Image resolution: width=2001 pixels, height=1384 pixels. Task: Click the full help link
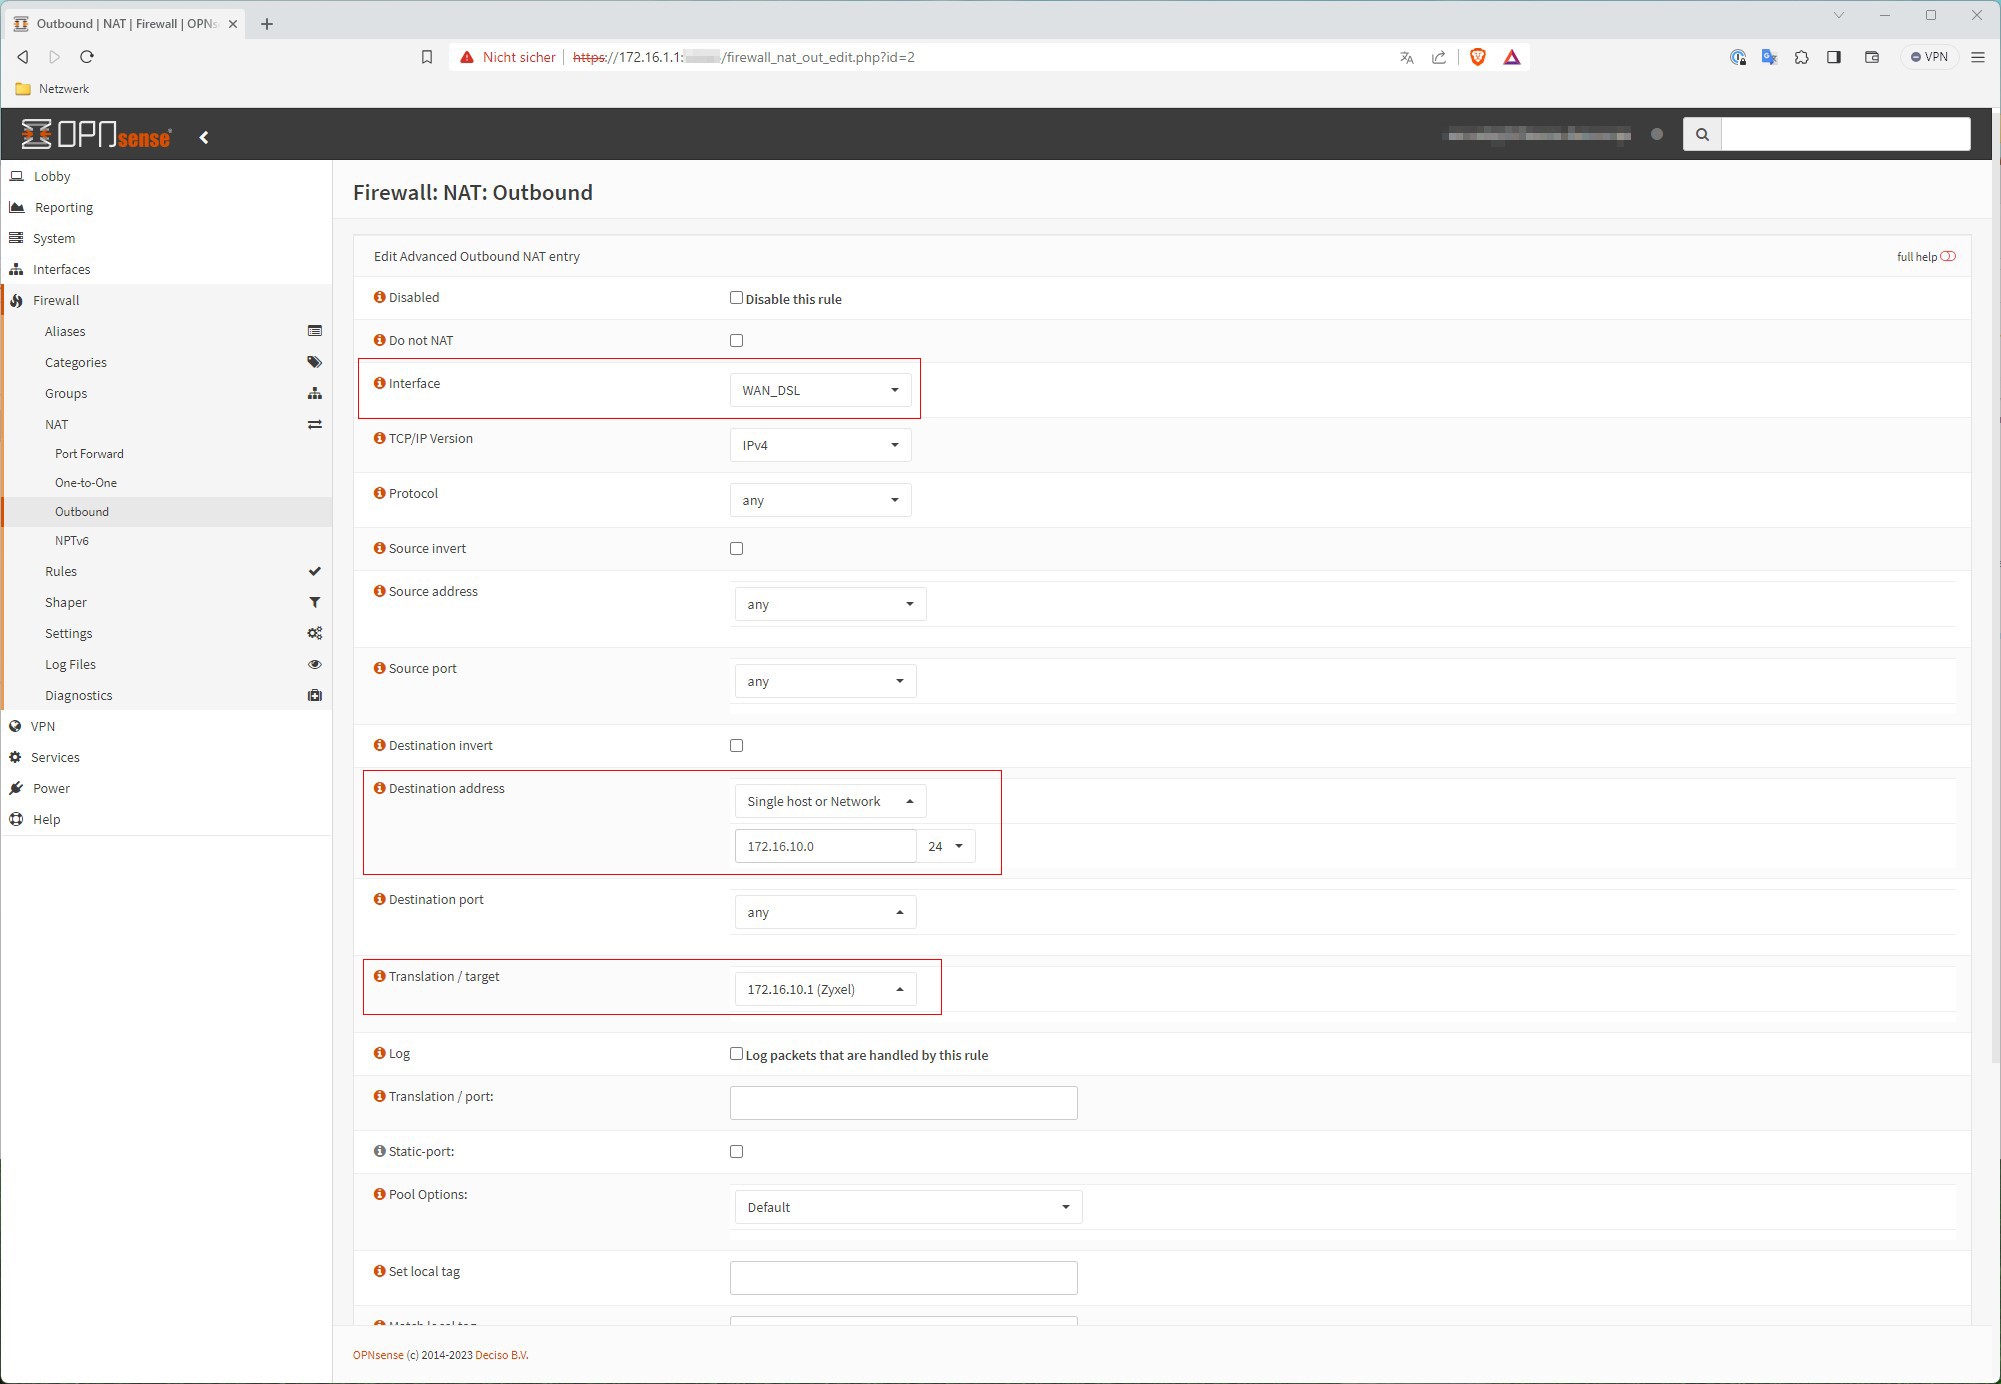pos(1919,254)
